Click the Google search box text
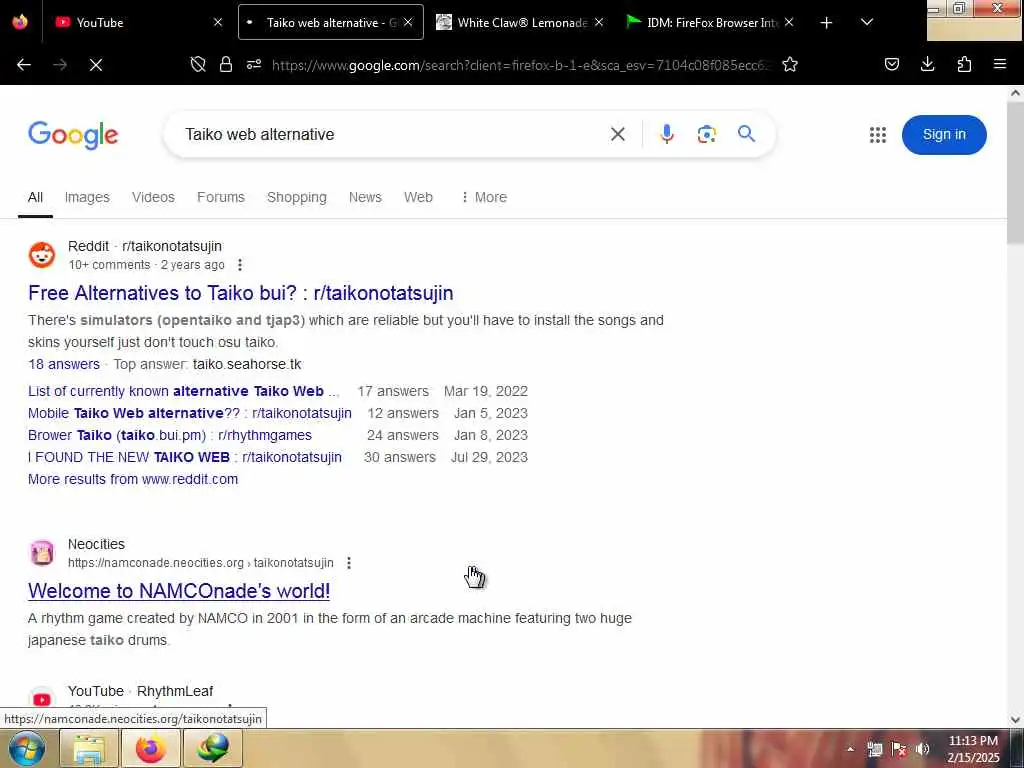 pyautogui.click(x=259, y=135)
